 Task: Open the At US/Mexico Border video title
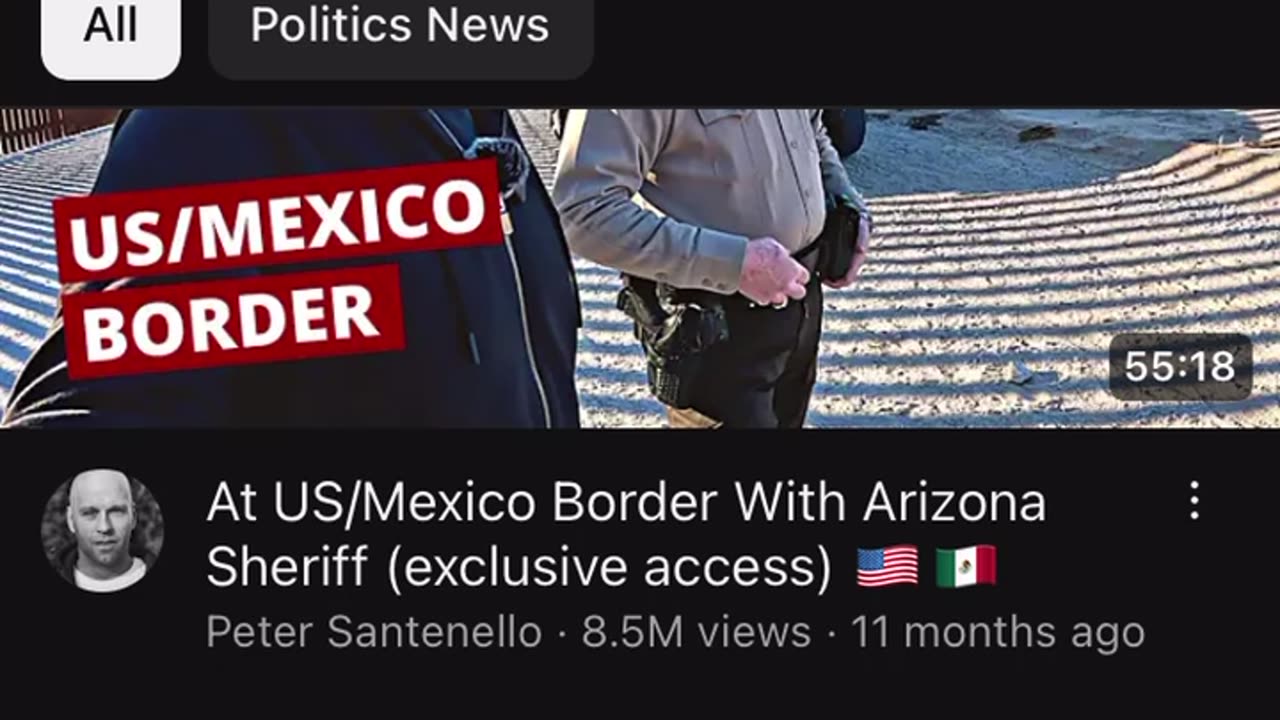(626, 534)
